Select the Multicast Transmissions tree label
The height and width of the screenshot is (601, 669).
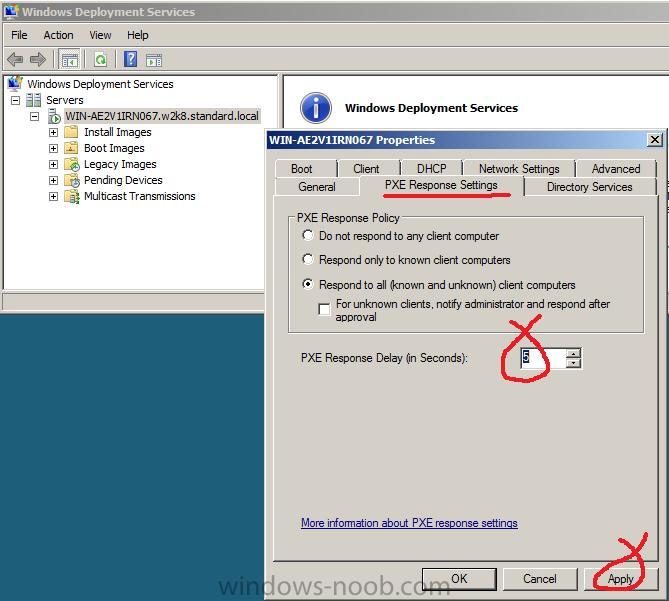(140, 196)
